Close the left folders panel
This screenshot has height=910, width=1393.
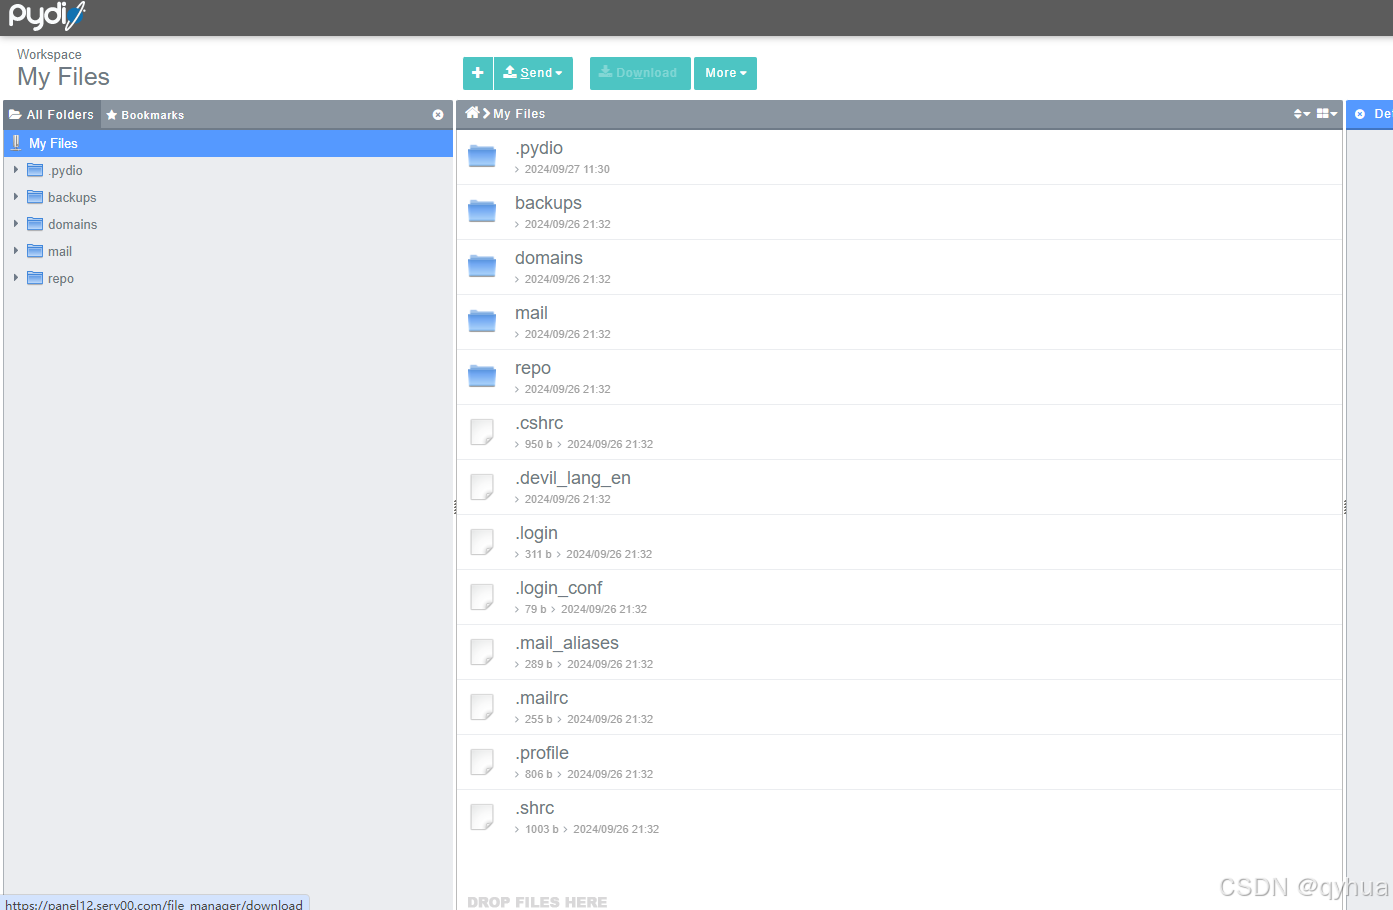pyautogui.click(x=438, y=115)
